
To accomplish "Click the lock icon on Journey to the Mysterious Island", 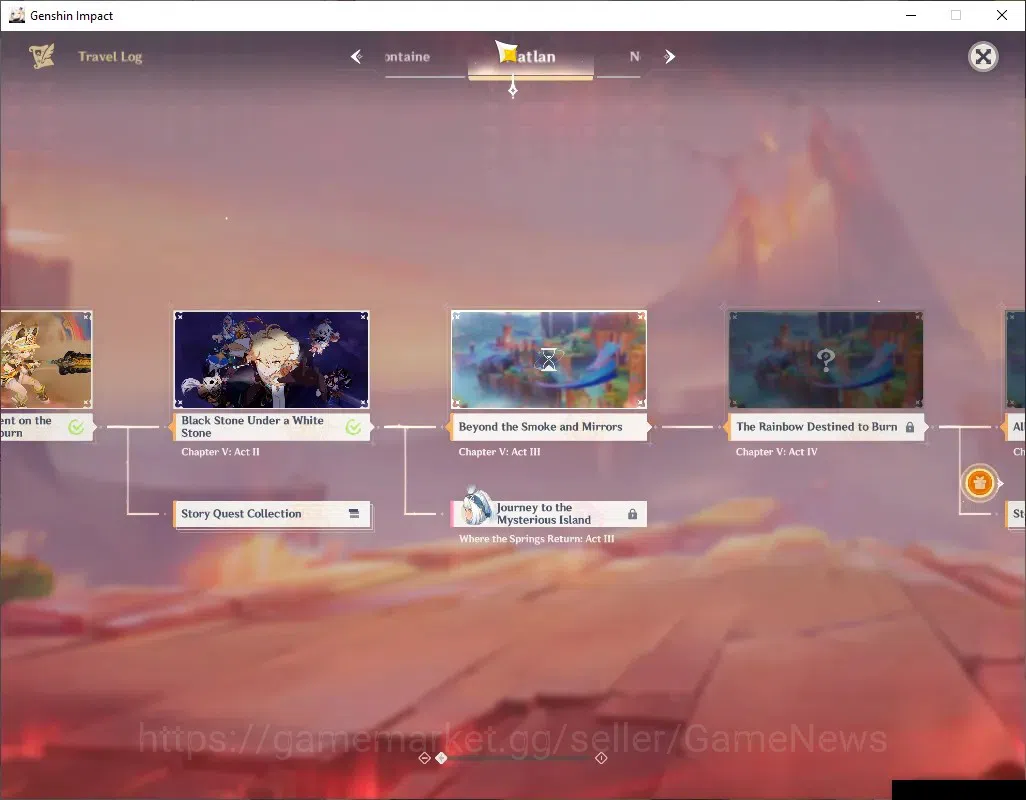I will (x=632, y=514).
